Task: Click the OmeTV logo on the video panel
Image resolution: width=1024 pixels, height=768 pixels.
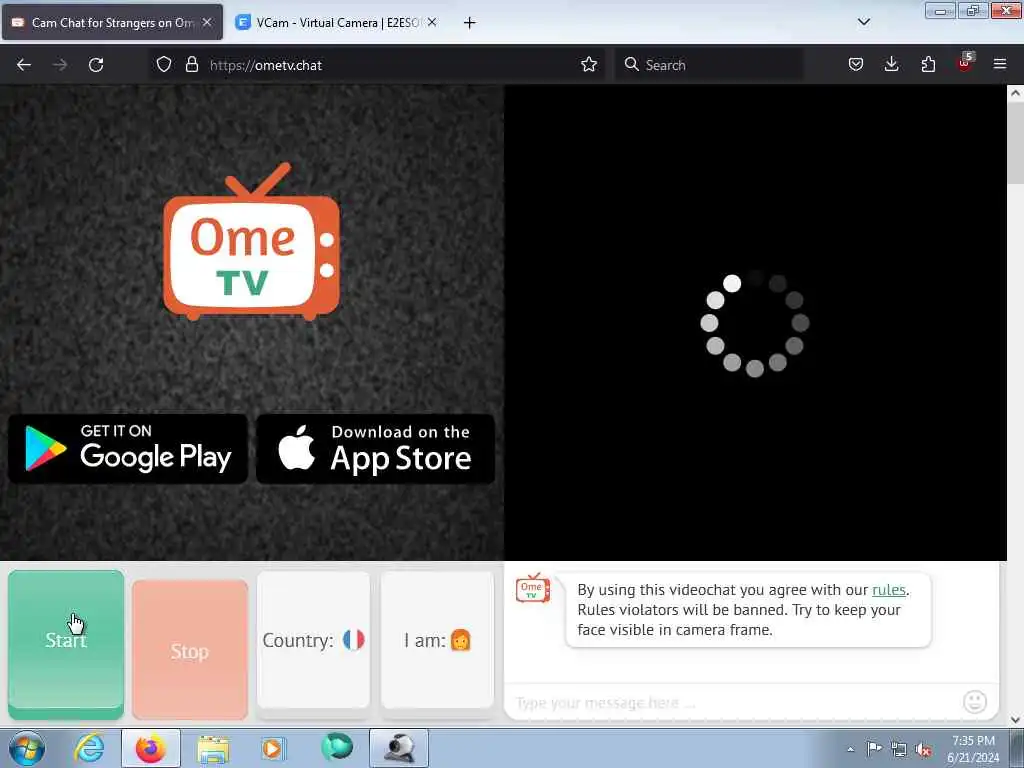Action: click(251, 242)
